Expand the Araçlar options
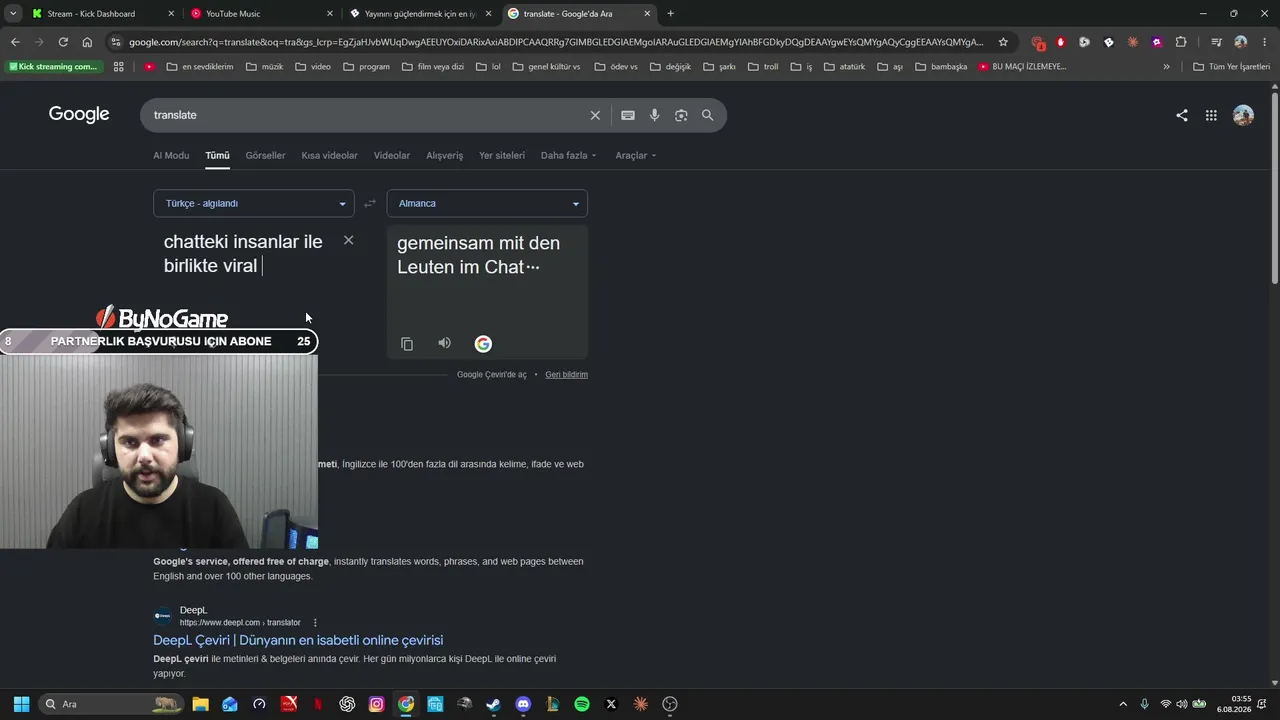This screenshot has width=1280, height=720. click(636, 155)
